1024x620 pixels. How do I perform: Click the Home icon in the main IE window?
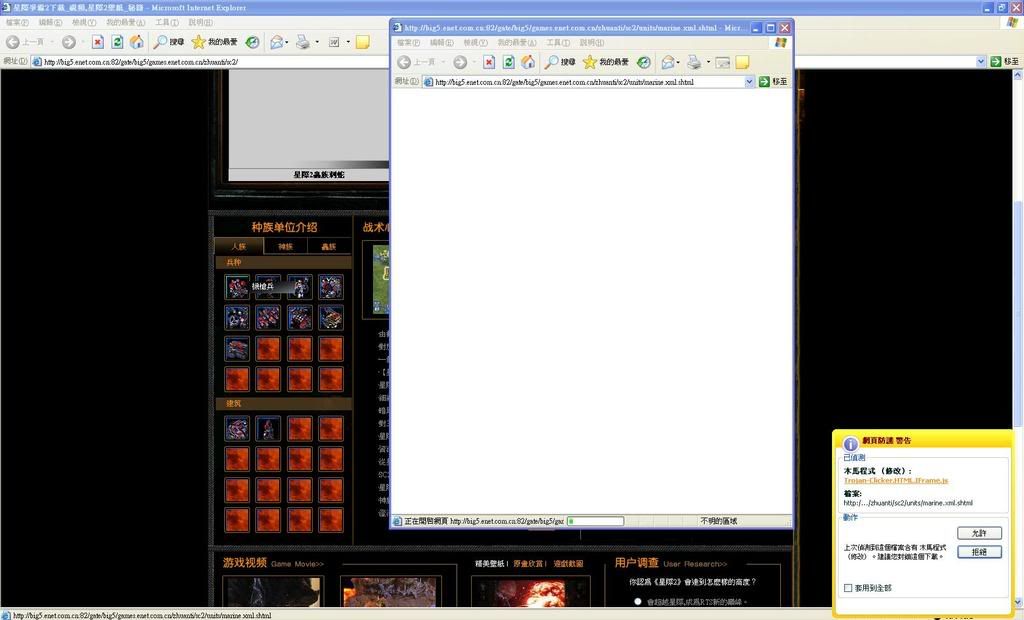click(x=136, y=42)
